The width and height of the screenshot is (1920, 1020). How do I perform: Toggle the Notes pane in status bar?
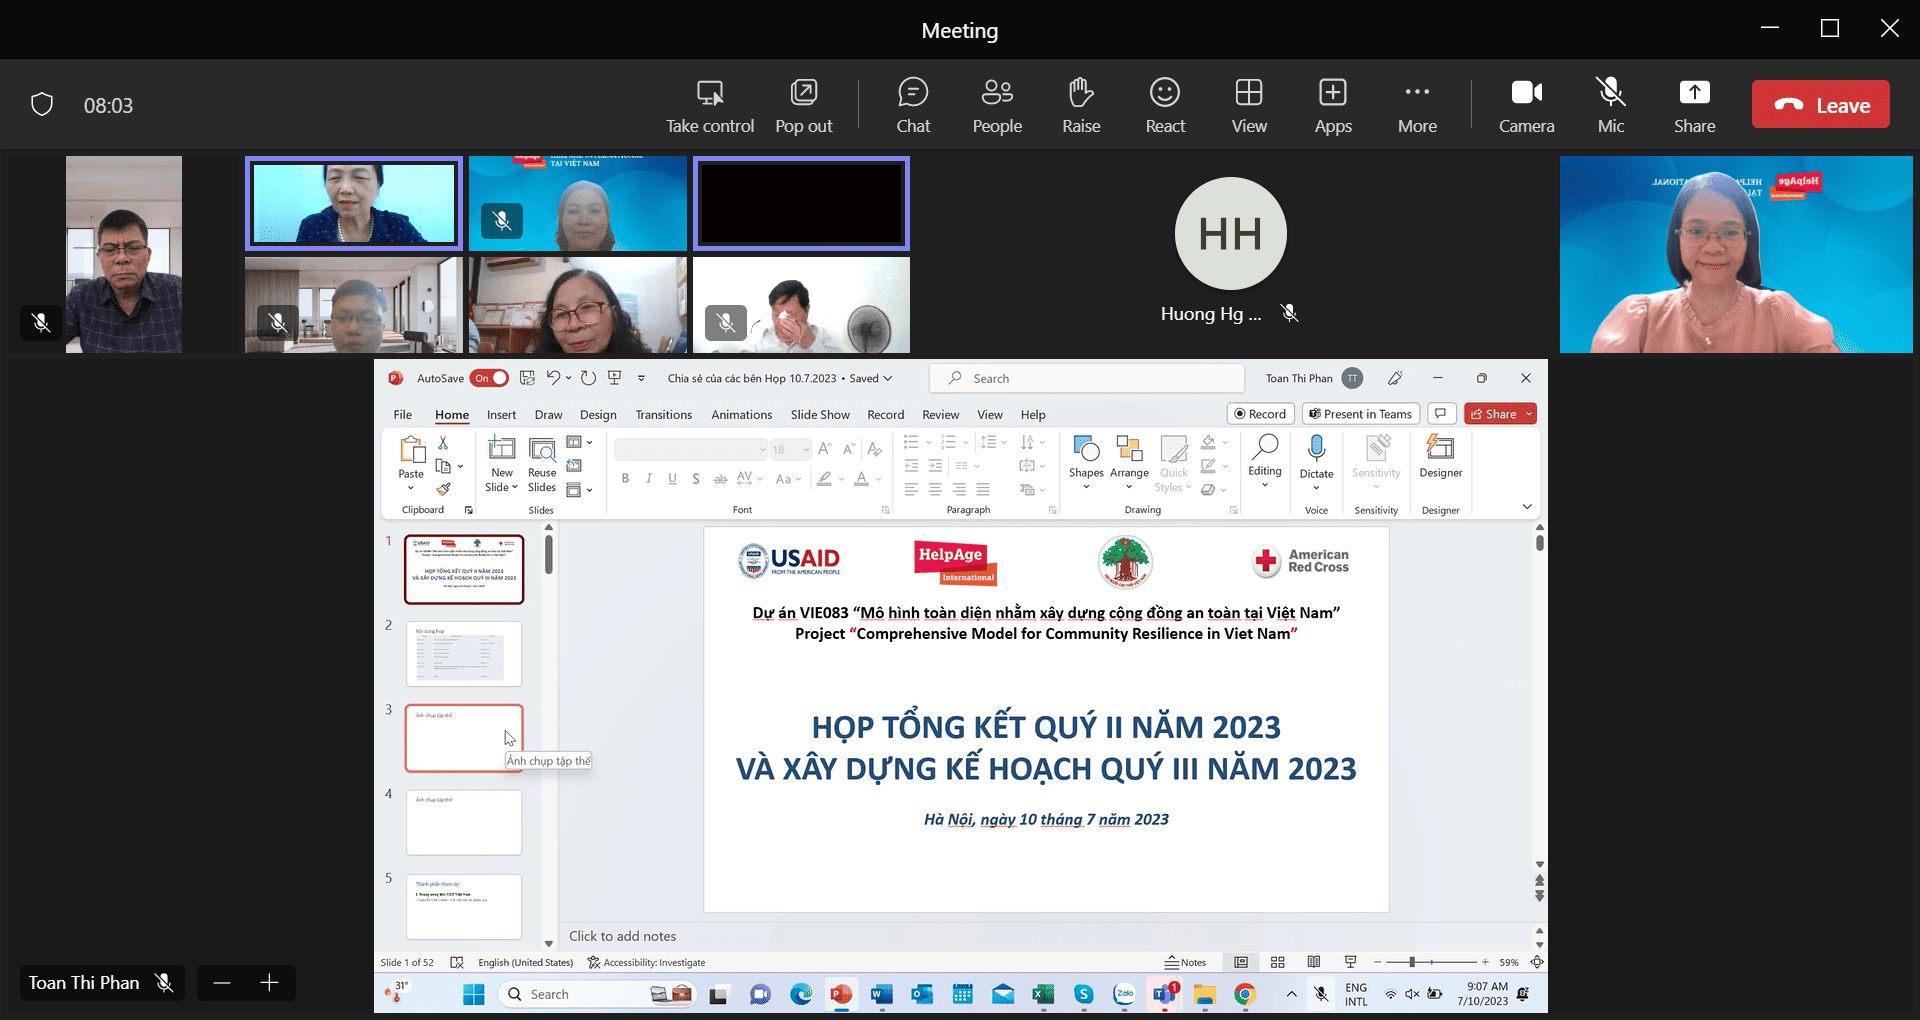click(x=1185, y=962)
